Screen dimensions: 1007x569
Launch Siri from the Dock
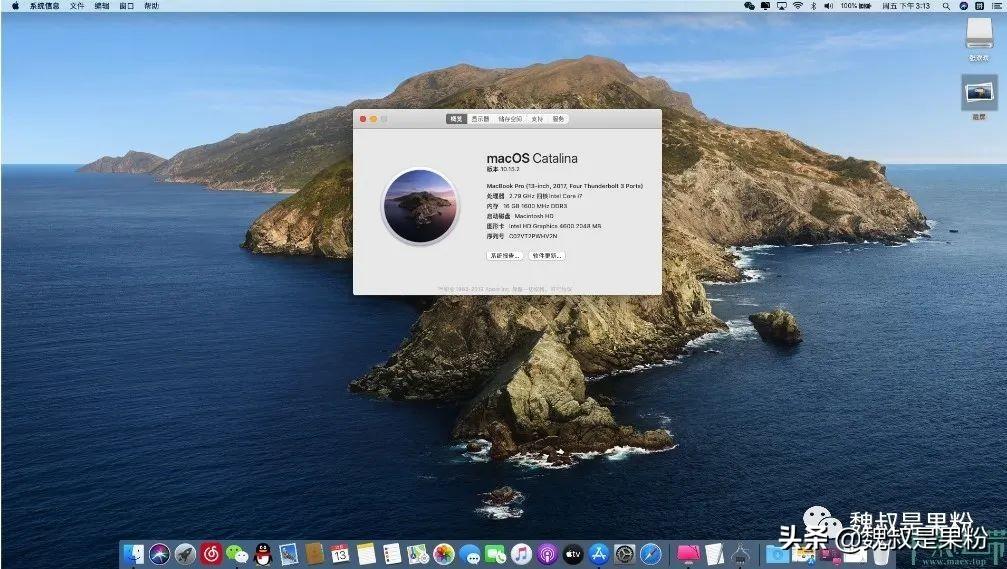pos(160,553)
